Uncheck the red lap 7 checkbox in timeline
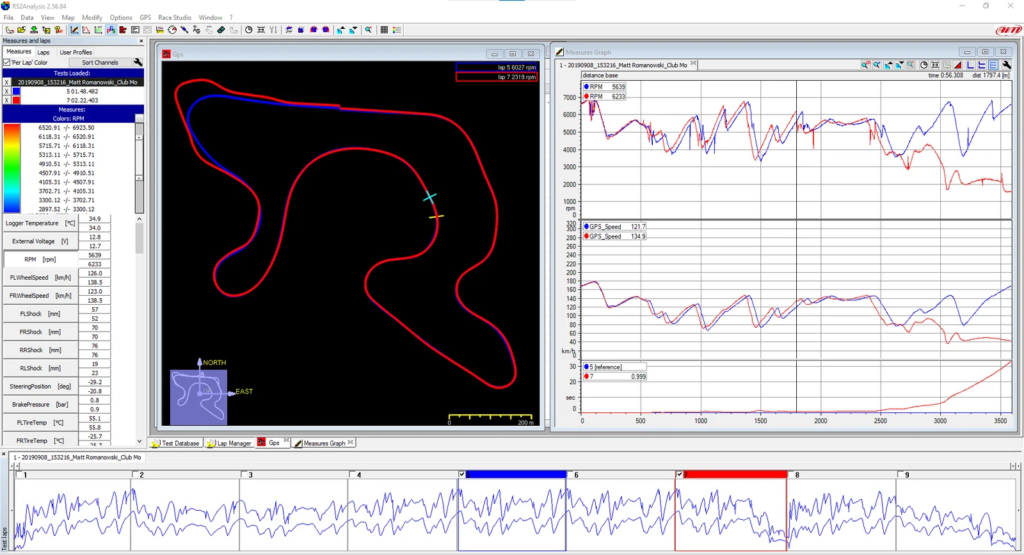This screenshot has width=1024, height=555. [679, 475]
